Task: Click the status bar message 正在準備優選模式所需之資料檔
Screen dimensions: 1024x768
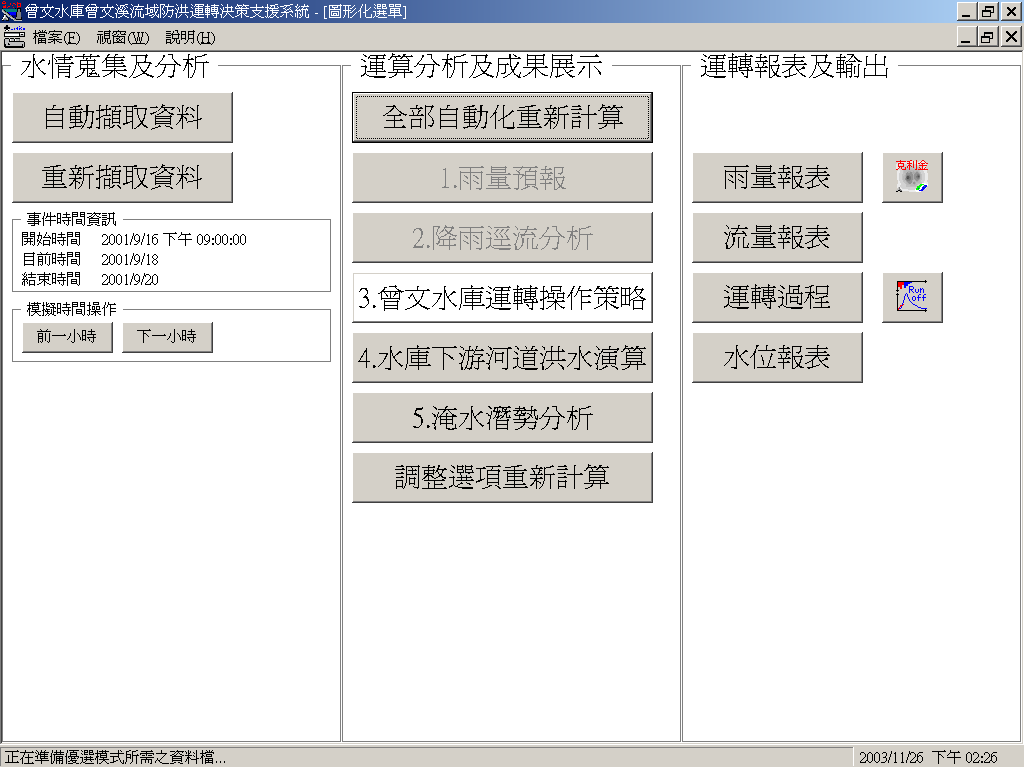Action: coord(116,758)
